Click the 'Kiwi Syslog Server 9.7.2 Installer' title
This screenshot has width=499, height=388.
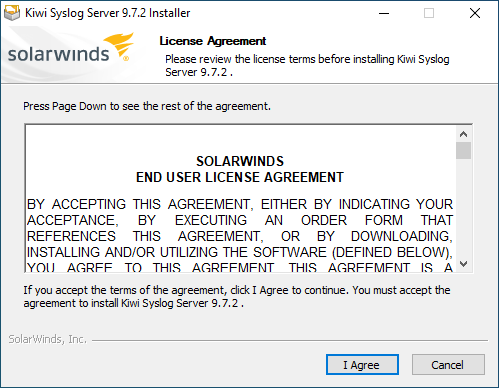coord(108,13)
